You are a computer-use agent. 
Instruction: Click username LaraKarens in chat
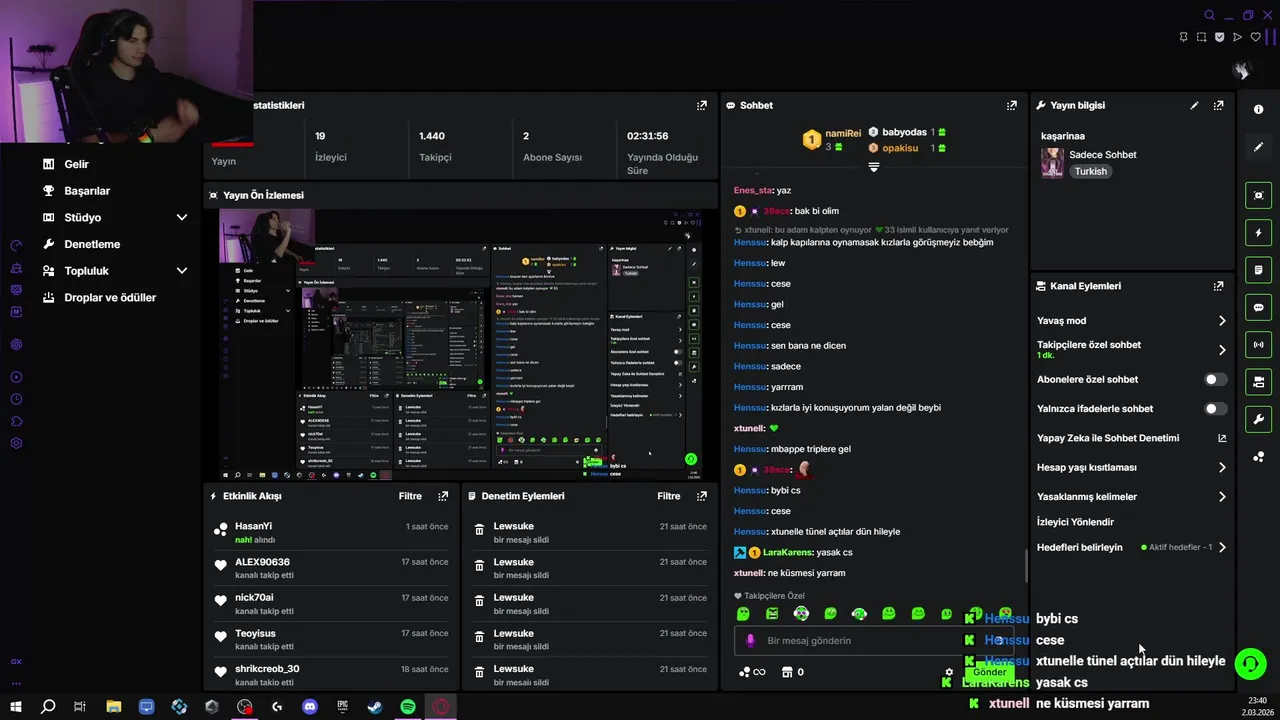[x=788, y=553]
